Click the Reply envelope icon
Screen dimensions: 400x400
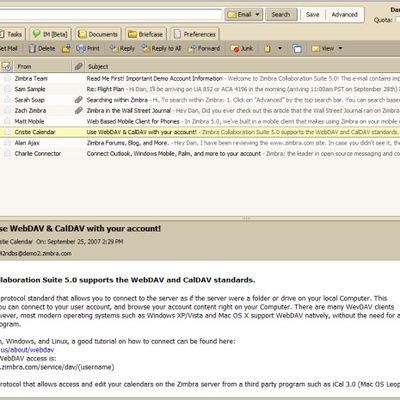coord(114,49)
